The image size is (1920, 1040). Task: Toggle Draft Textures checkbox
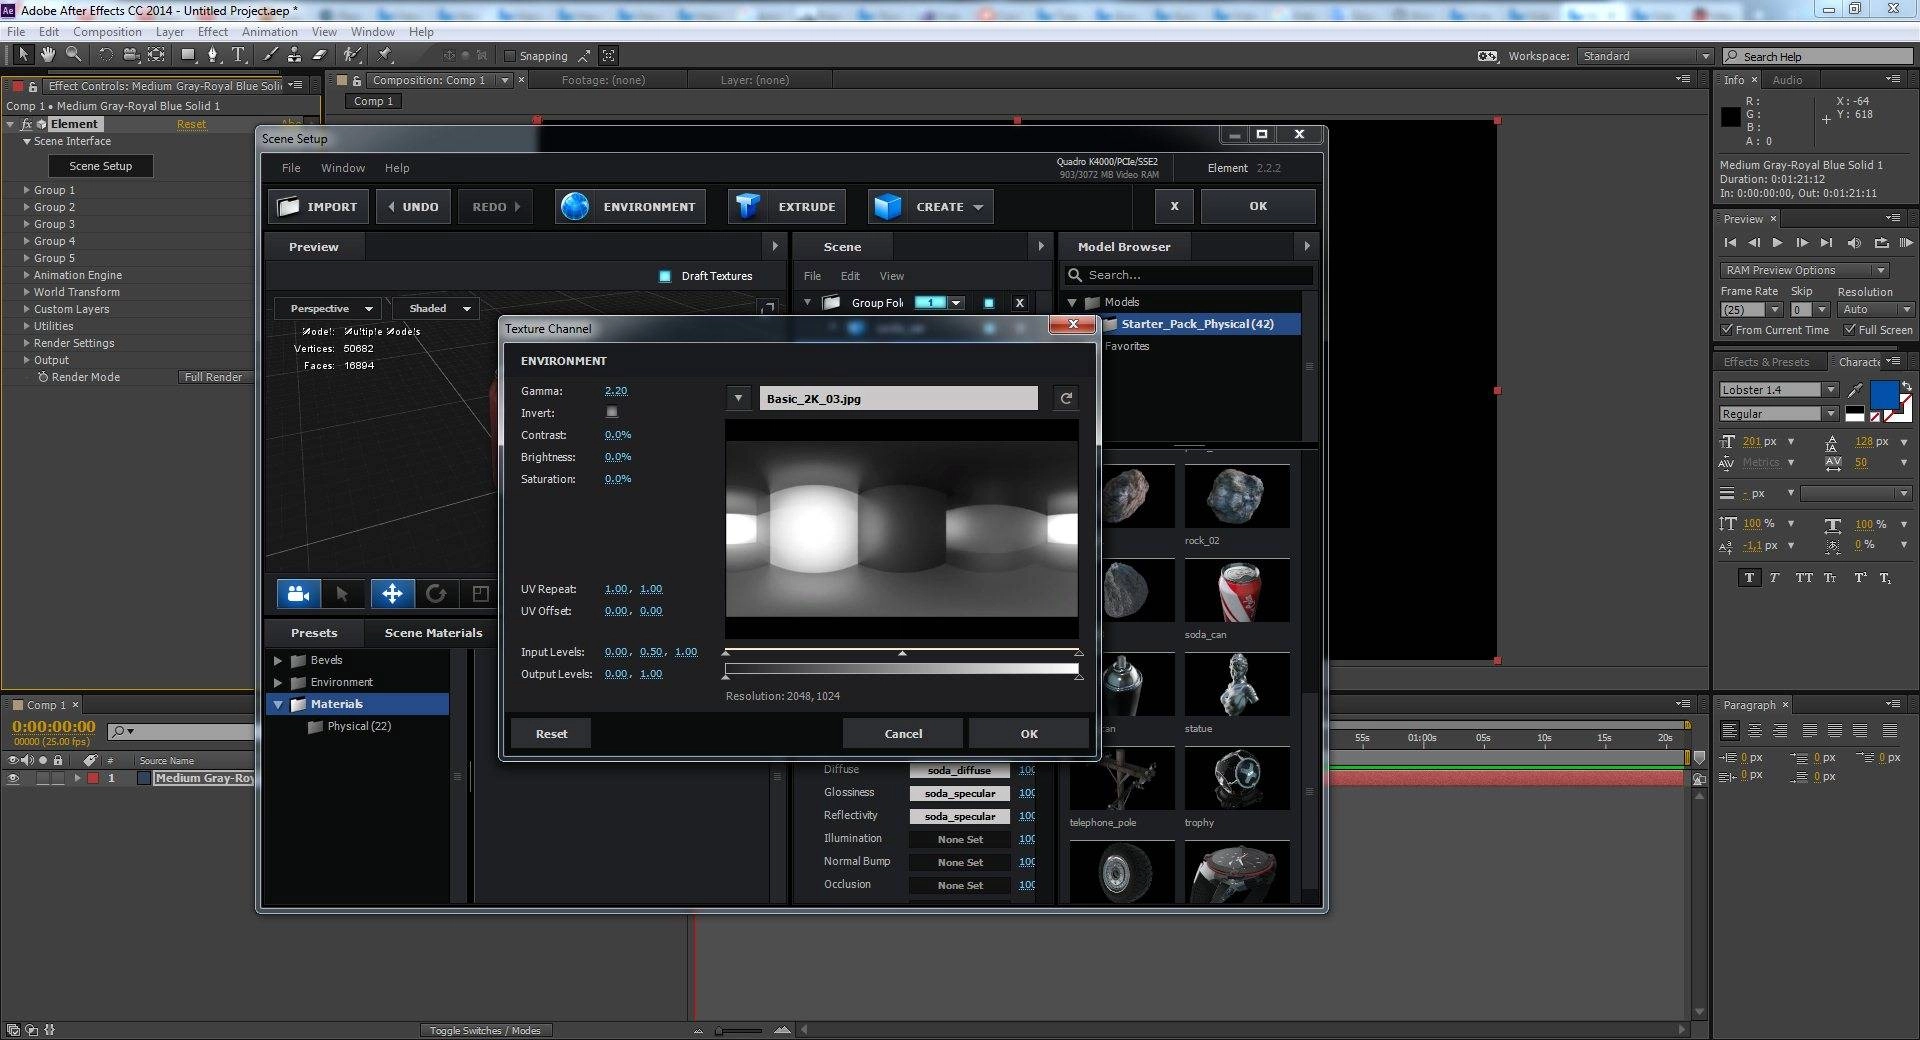click(665, 276)
